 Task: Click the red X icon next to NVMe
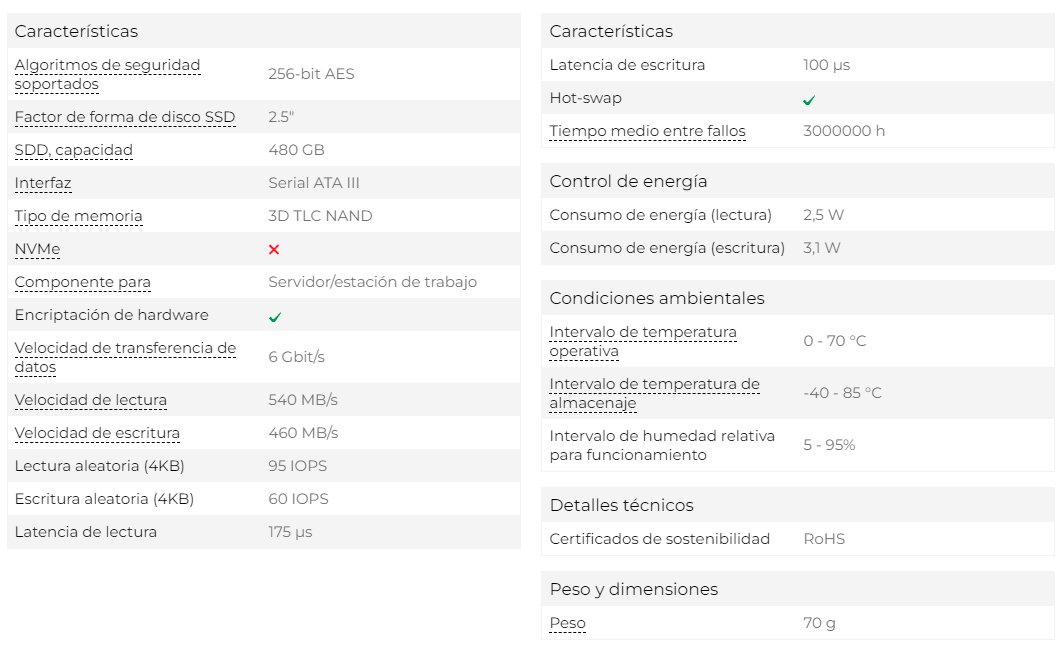[274, 249]
